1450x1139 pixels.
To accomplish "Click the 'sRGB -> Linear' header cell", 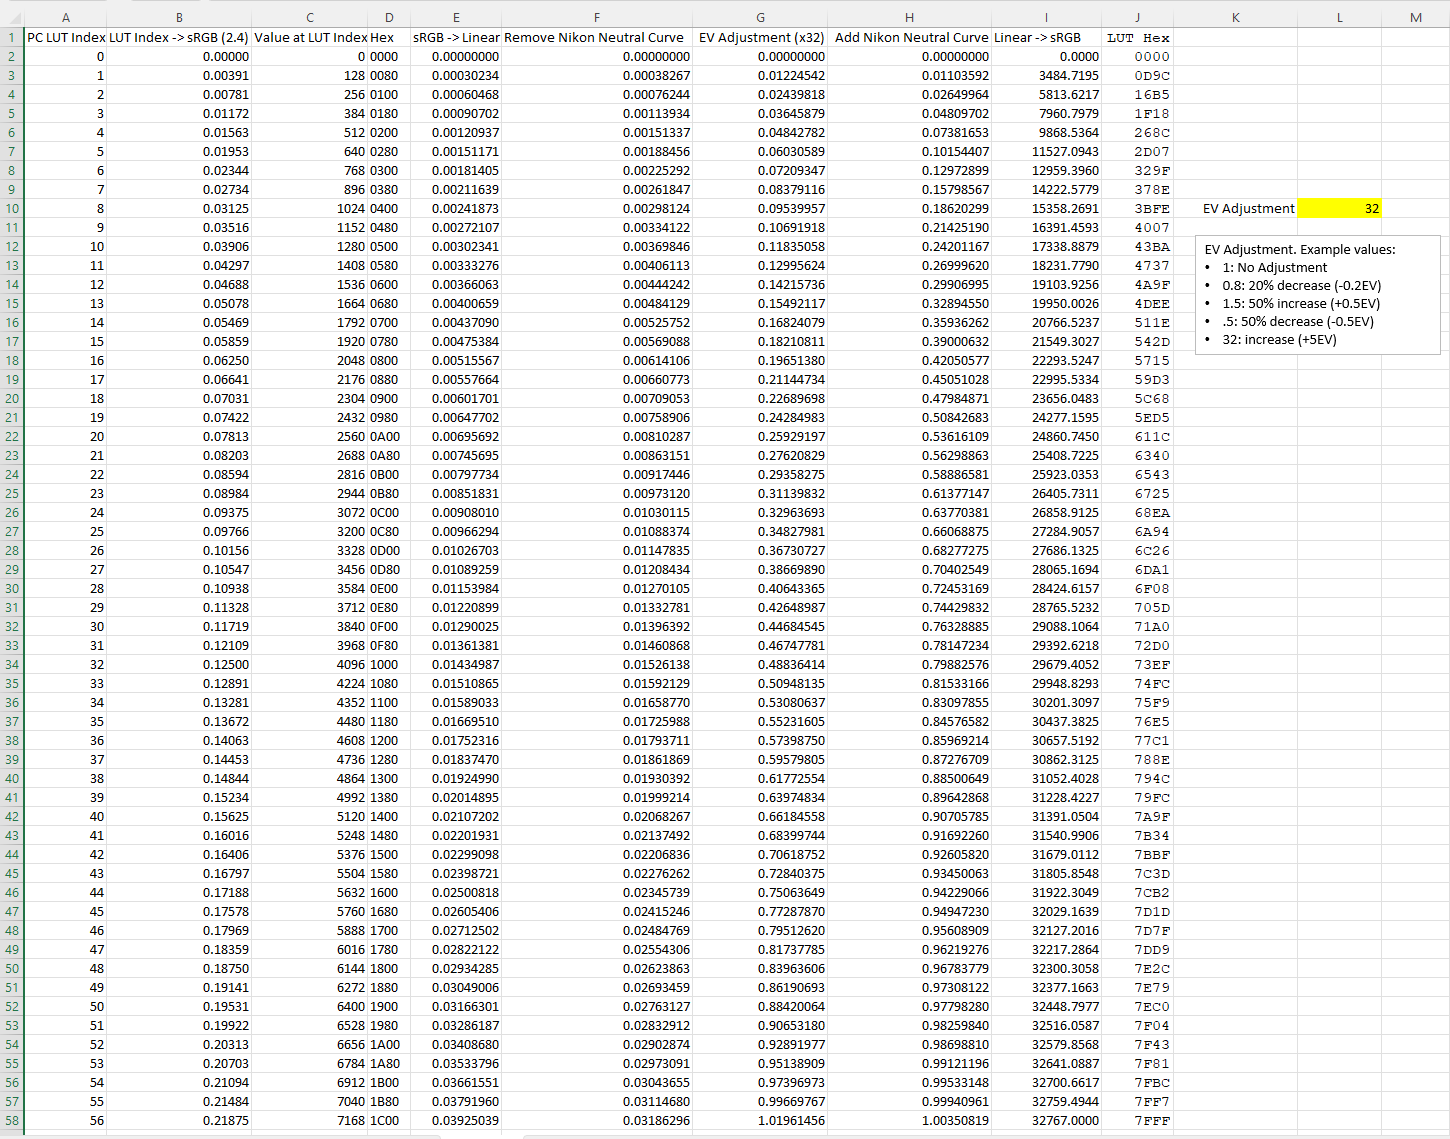I will 455,37.
